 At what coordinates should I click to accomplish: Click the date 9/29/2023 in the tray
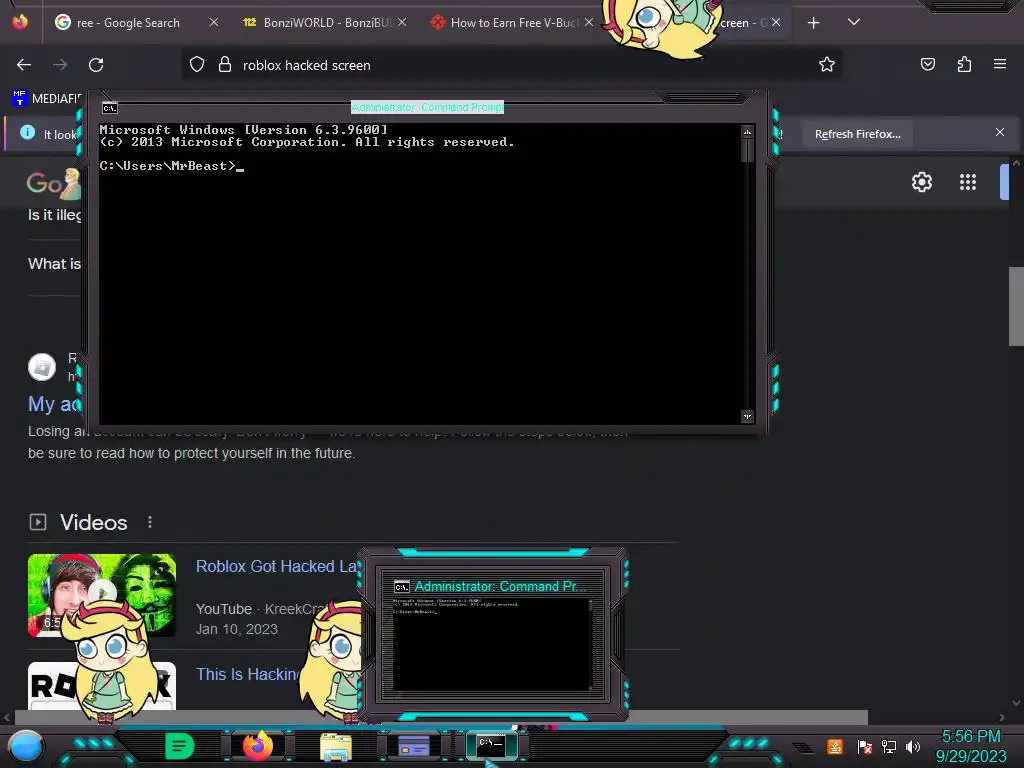pyautogui.click(x=971, y=756)
